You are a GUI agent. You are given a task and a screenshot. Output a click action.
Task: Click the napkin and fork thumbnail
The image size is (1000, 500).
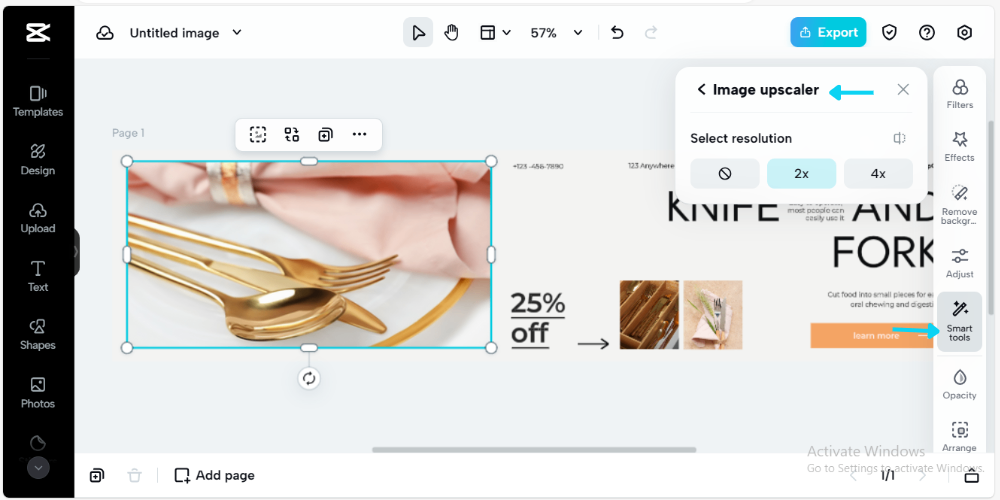pos(713,314)
